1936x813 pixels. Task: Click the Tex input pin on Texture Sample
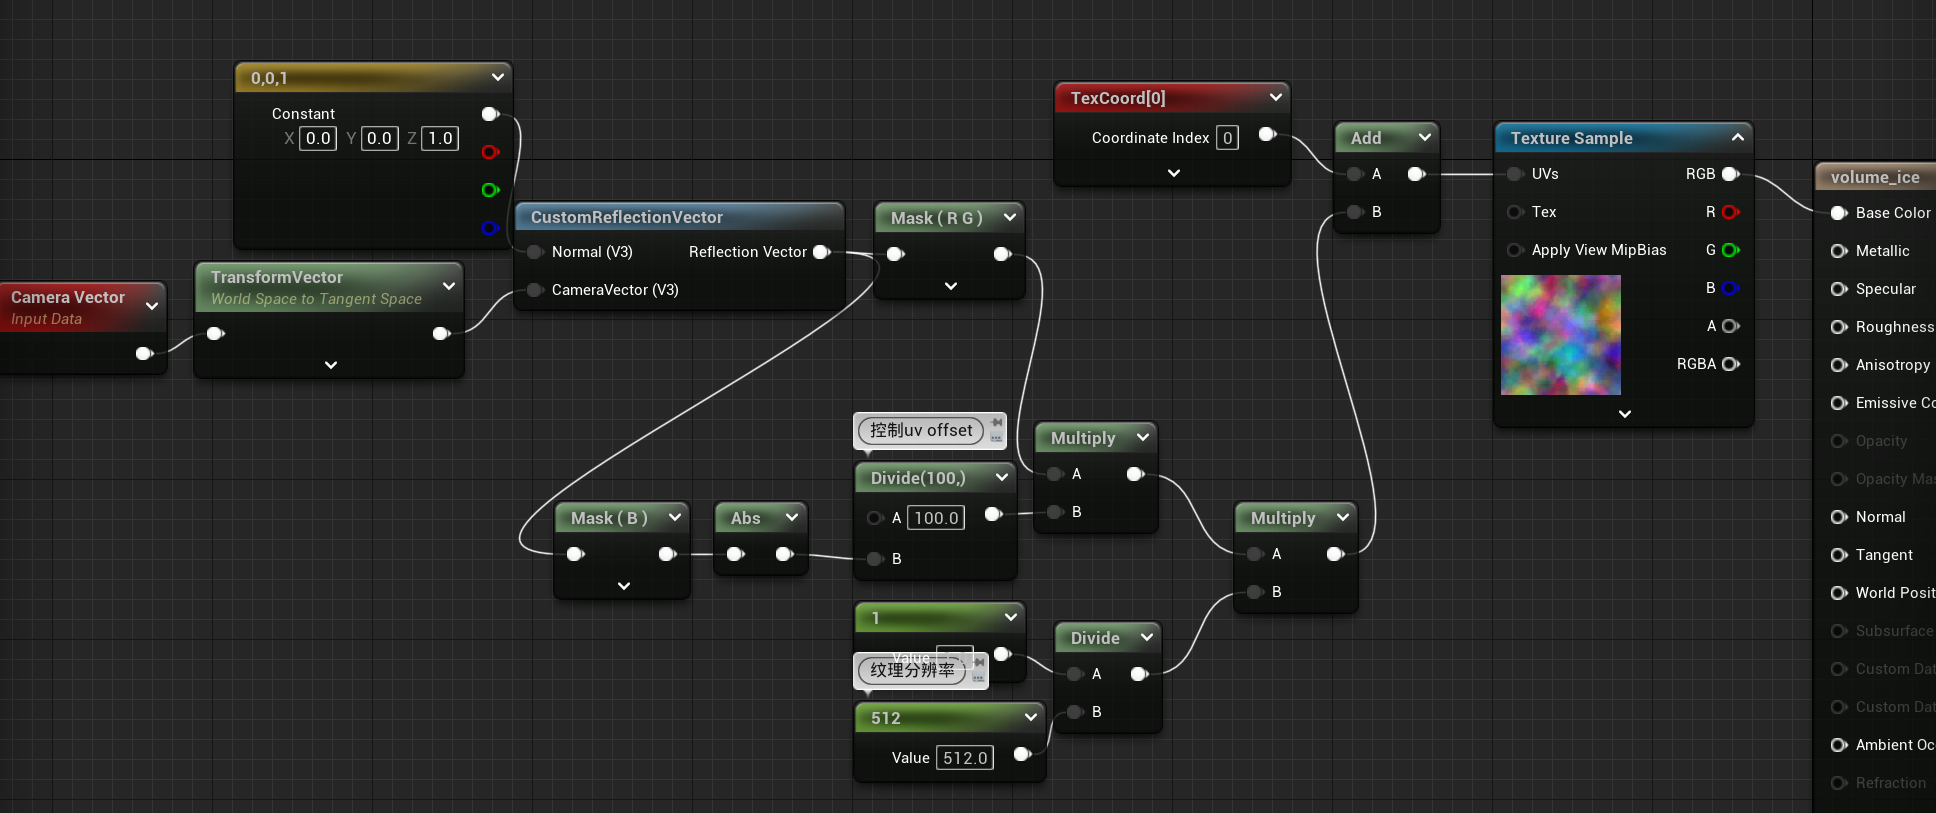pyautogui.click(x=1515, y=212)
